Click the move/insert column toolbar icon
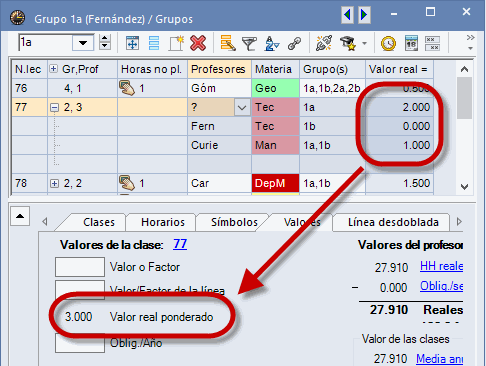486x366 pixels. pyautogui.click(x=132, y=43)
